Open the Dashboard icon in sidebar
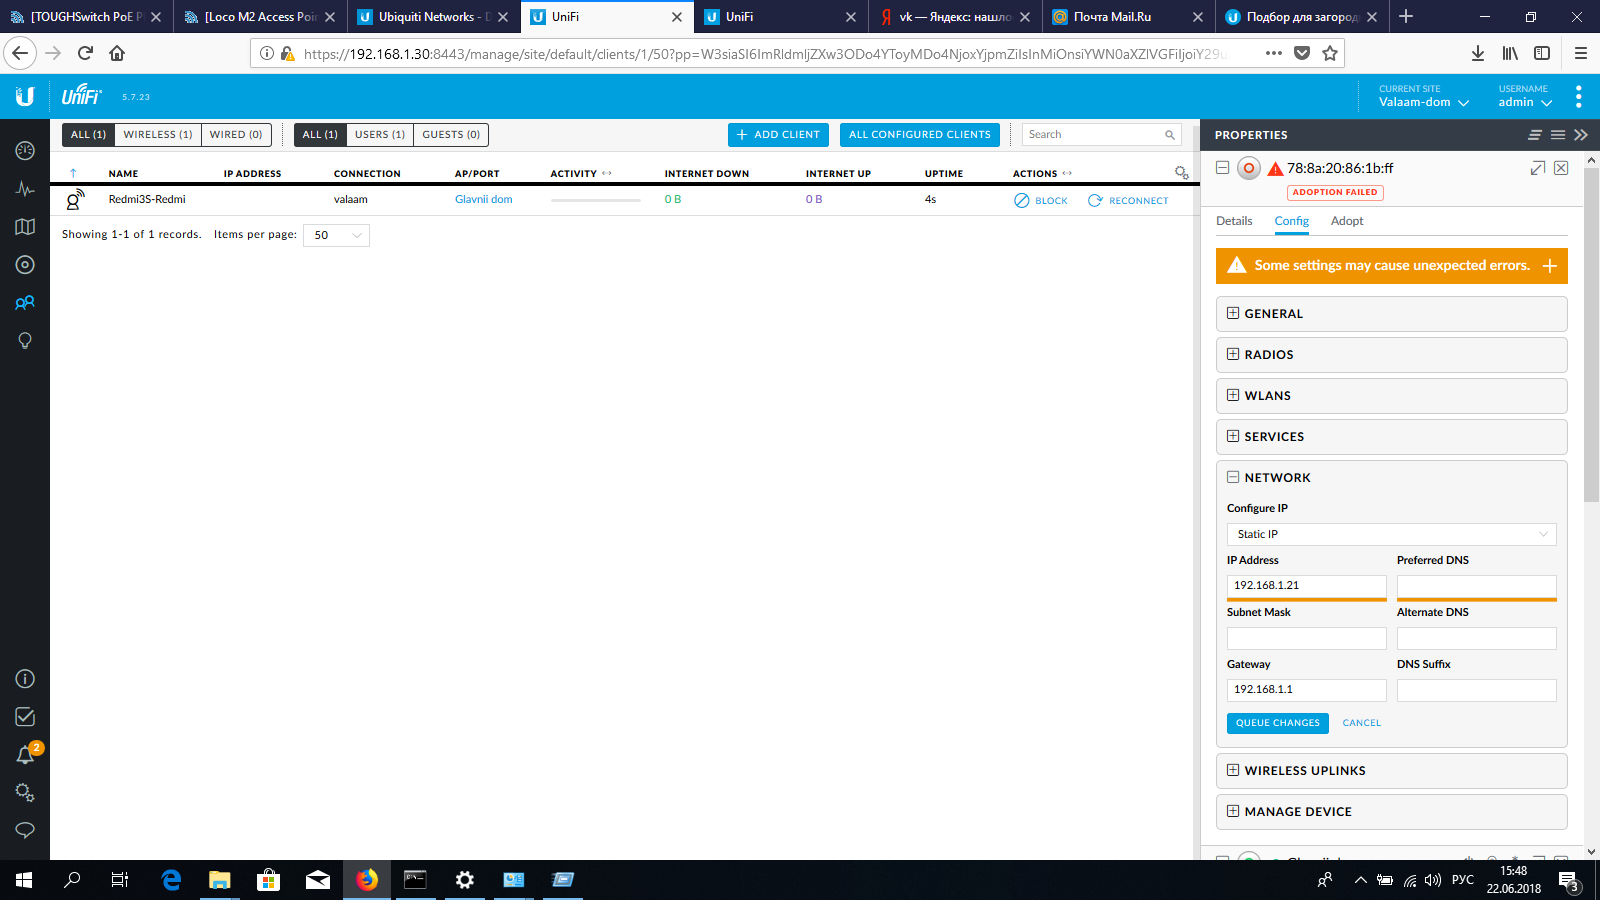1600x900 pixels. [x=25, y=151]
